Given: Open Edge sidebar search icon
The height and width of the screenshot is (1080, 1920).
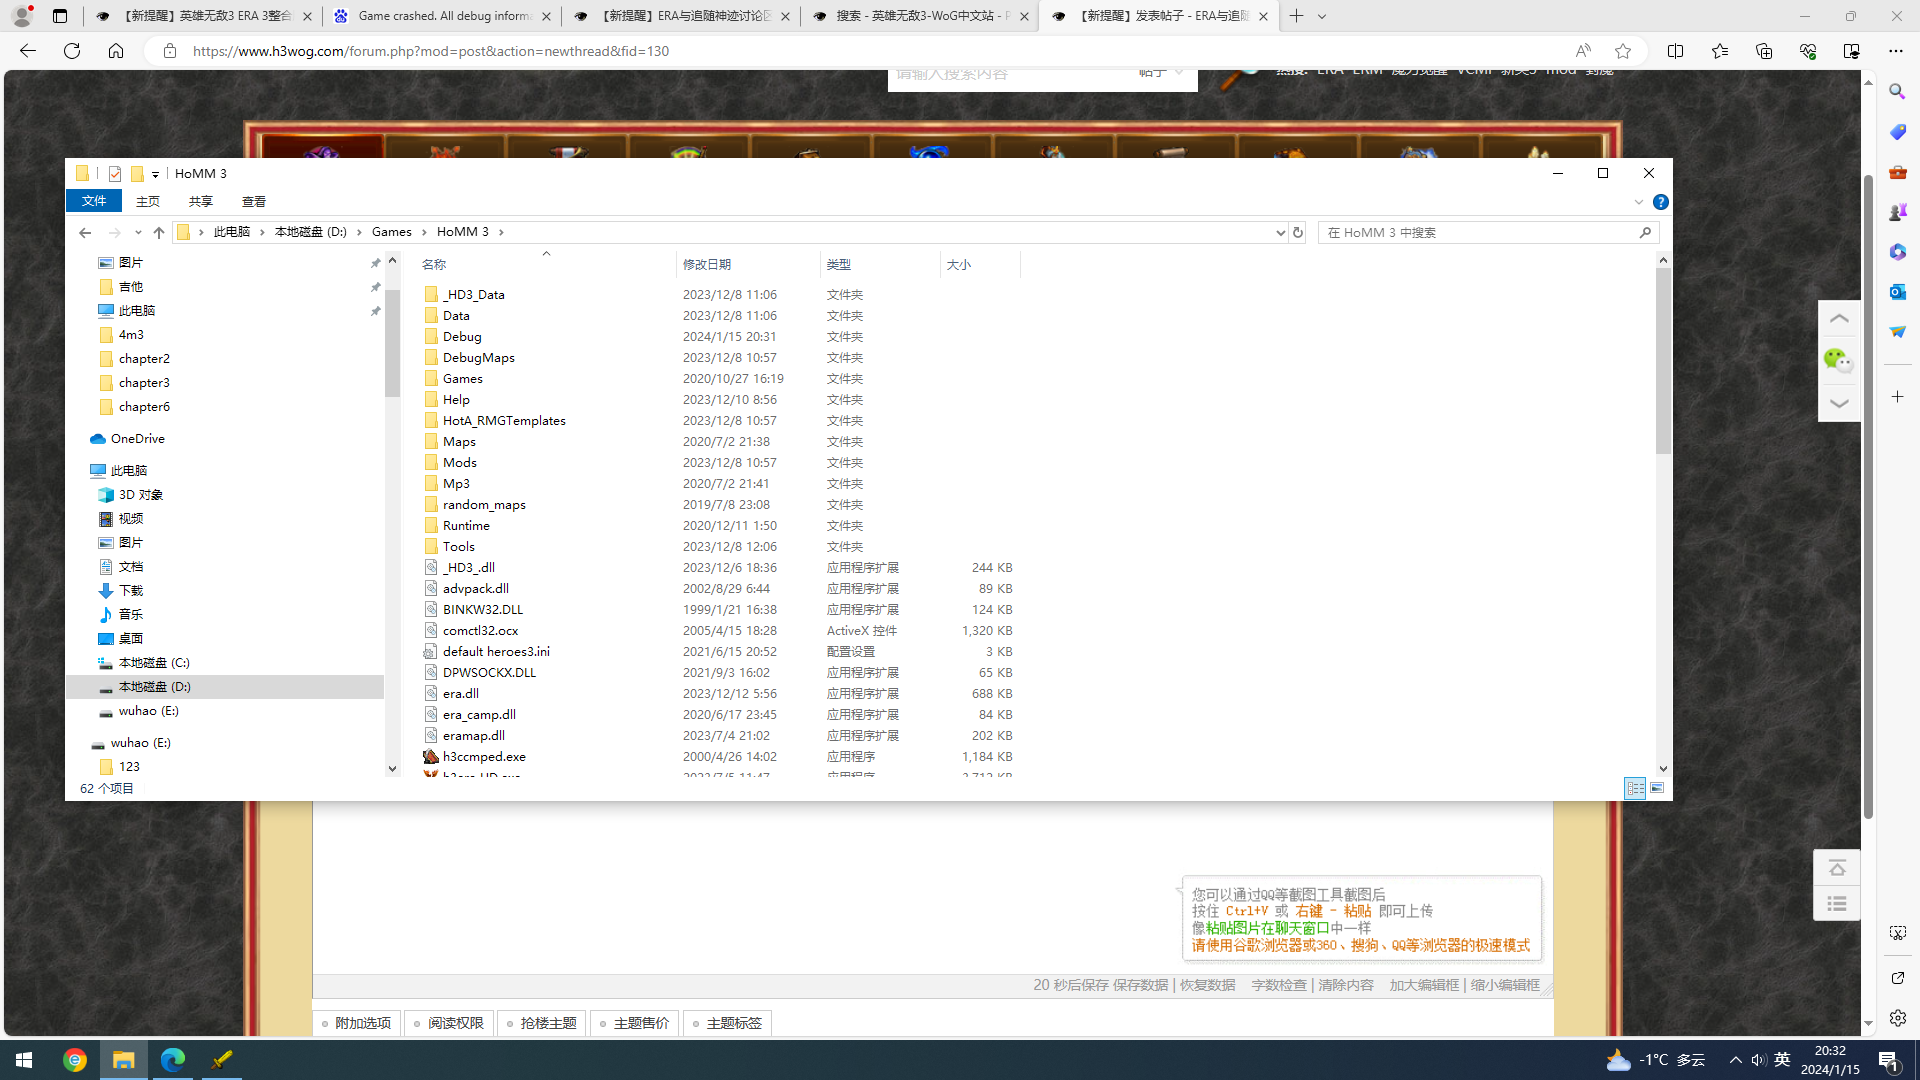Looking at the screenshot, I should [x=1897, y=92].
